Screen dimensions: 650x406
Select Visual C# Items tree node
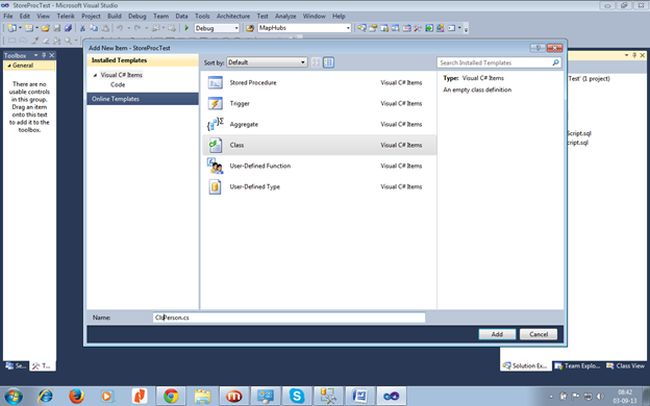coord(121,75)
